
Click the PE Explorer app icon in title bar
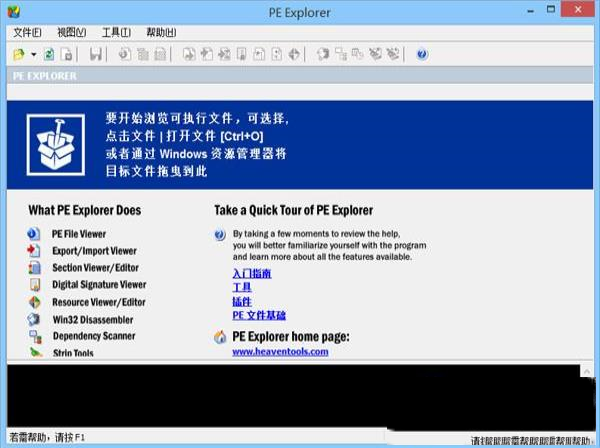(14, 11)
